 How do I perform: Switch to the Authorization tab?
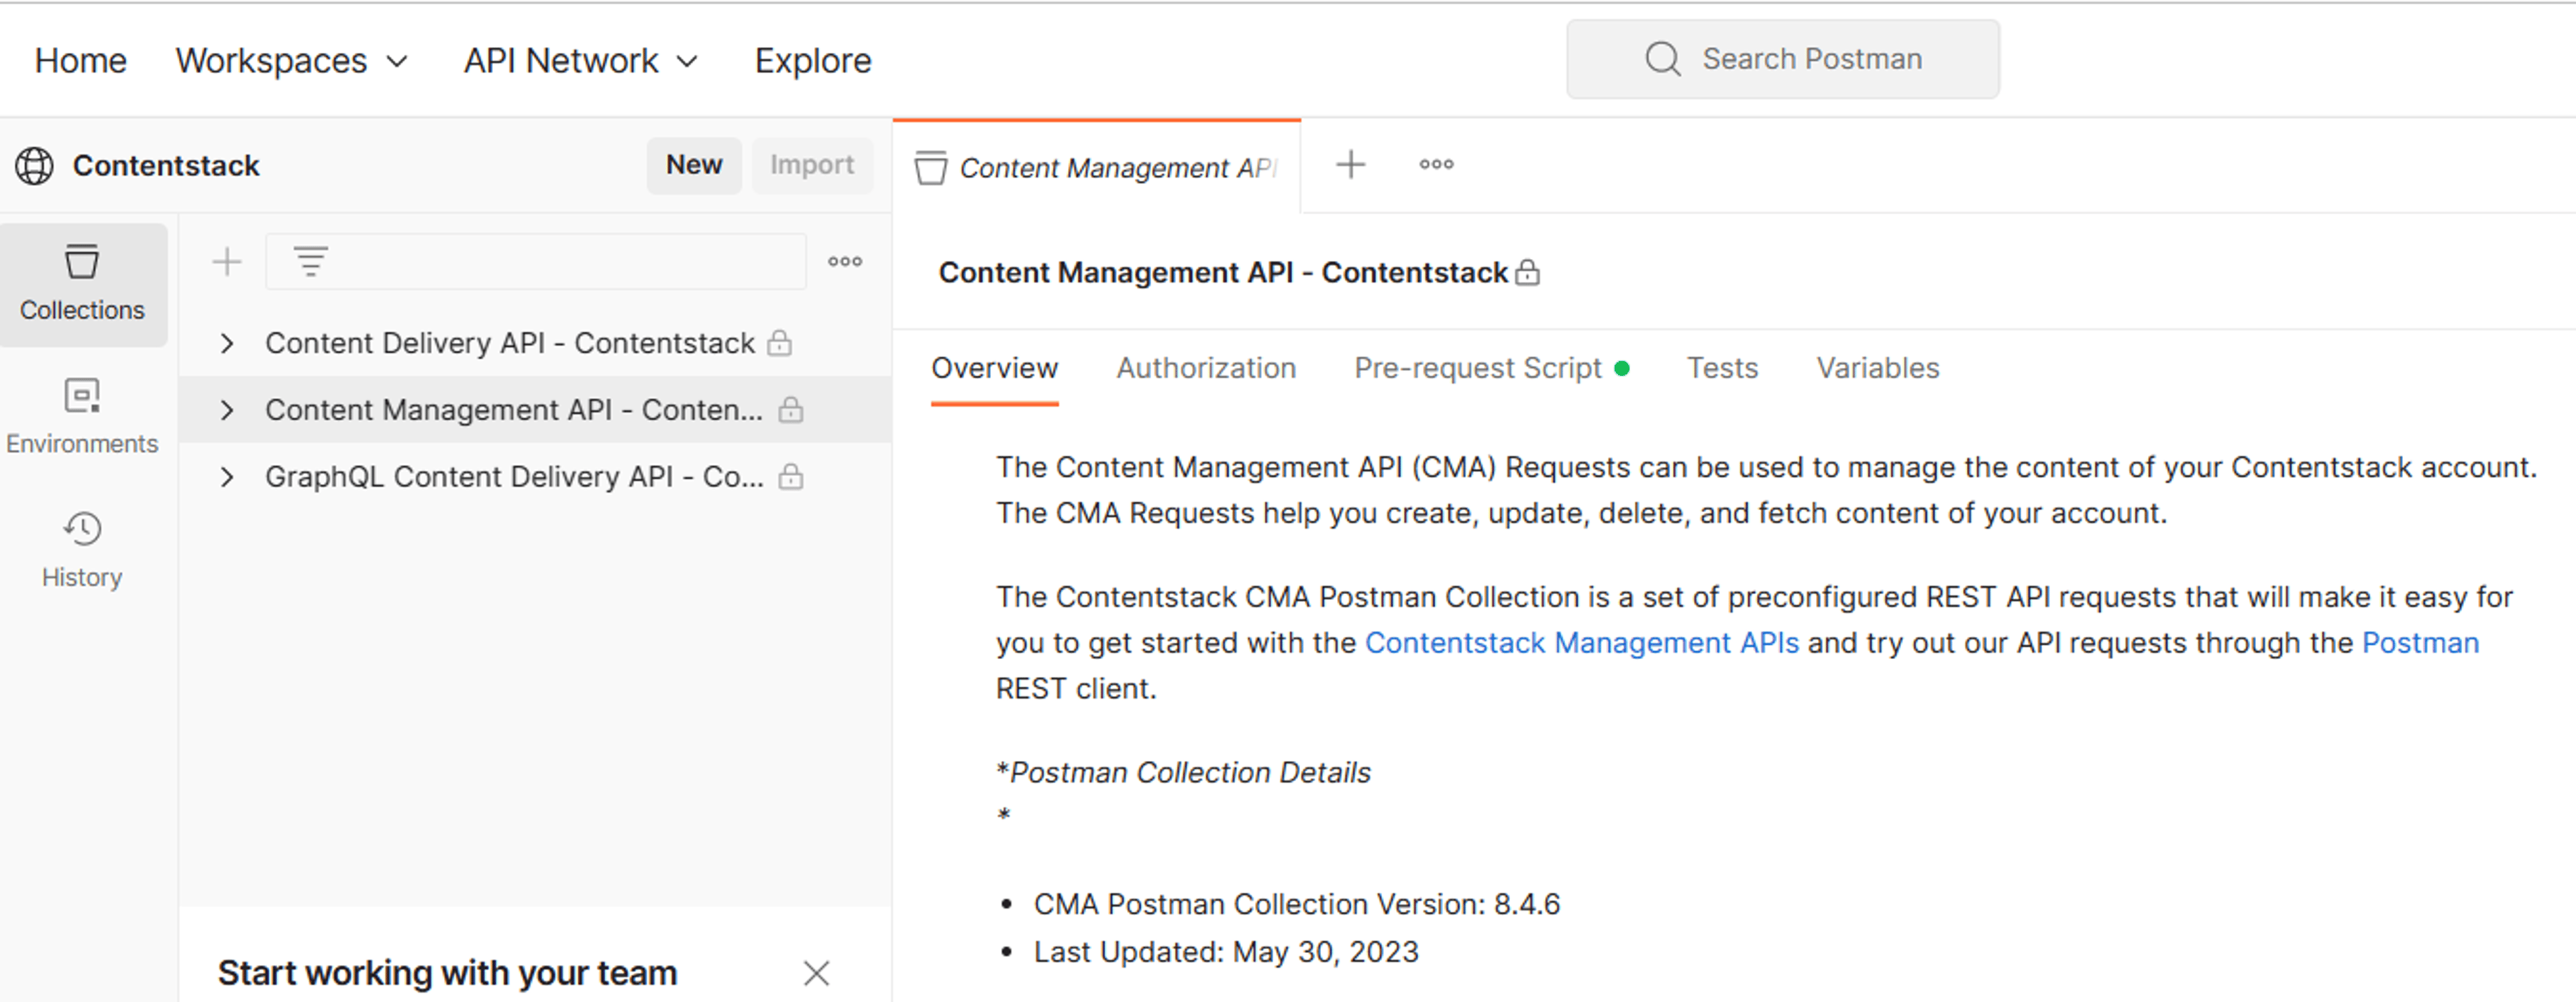point(1206,368)
